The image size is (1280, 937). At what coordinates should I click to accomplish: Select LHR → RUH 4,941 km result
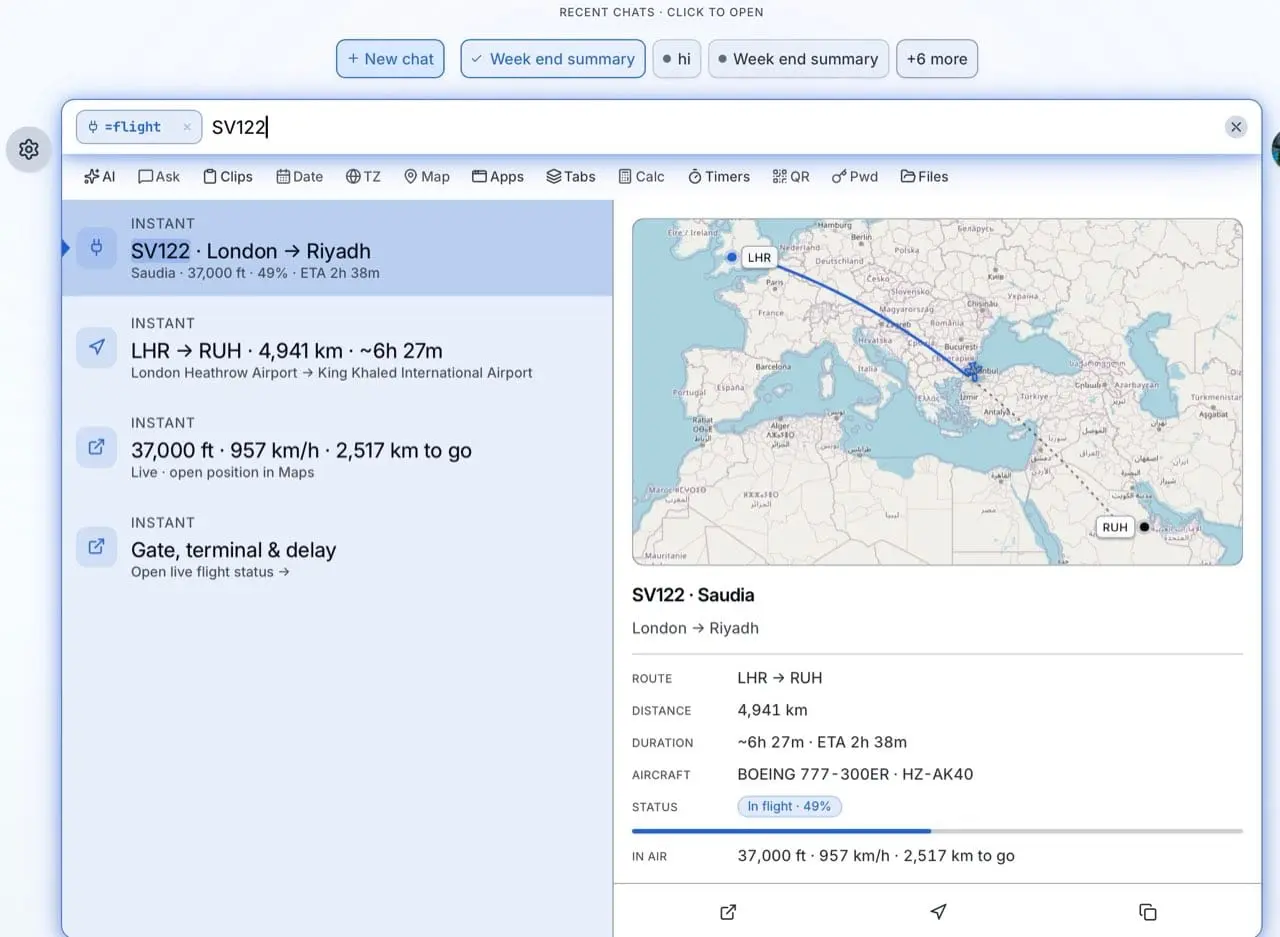[337, 348]
